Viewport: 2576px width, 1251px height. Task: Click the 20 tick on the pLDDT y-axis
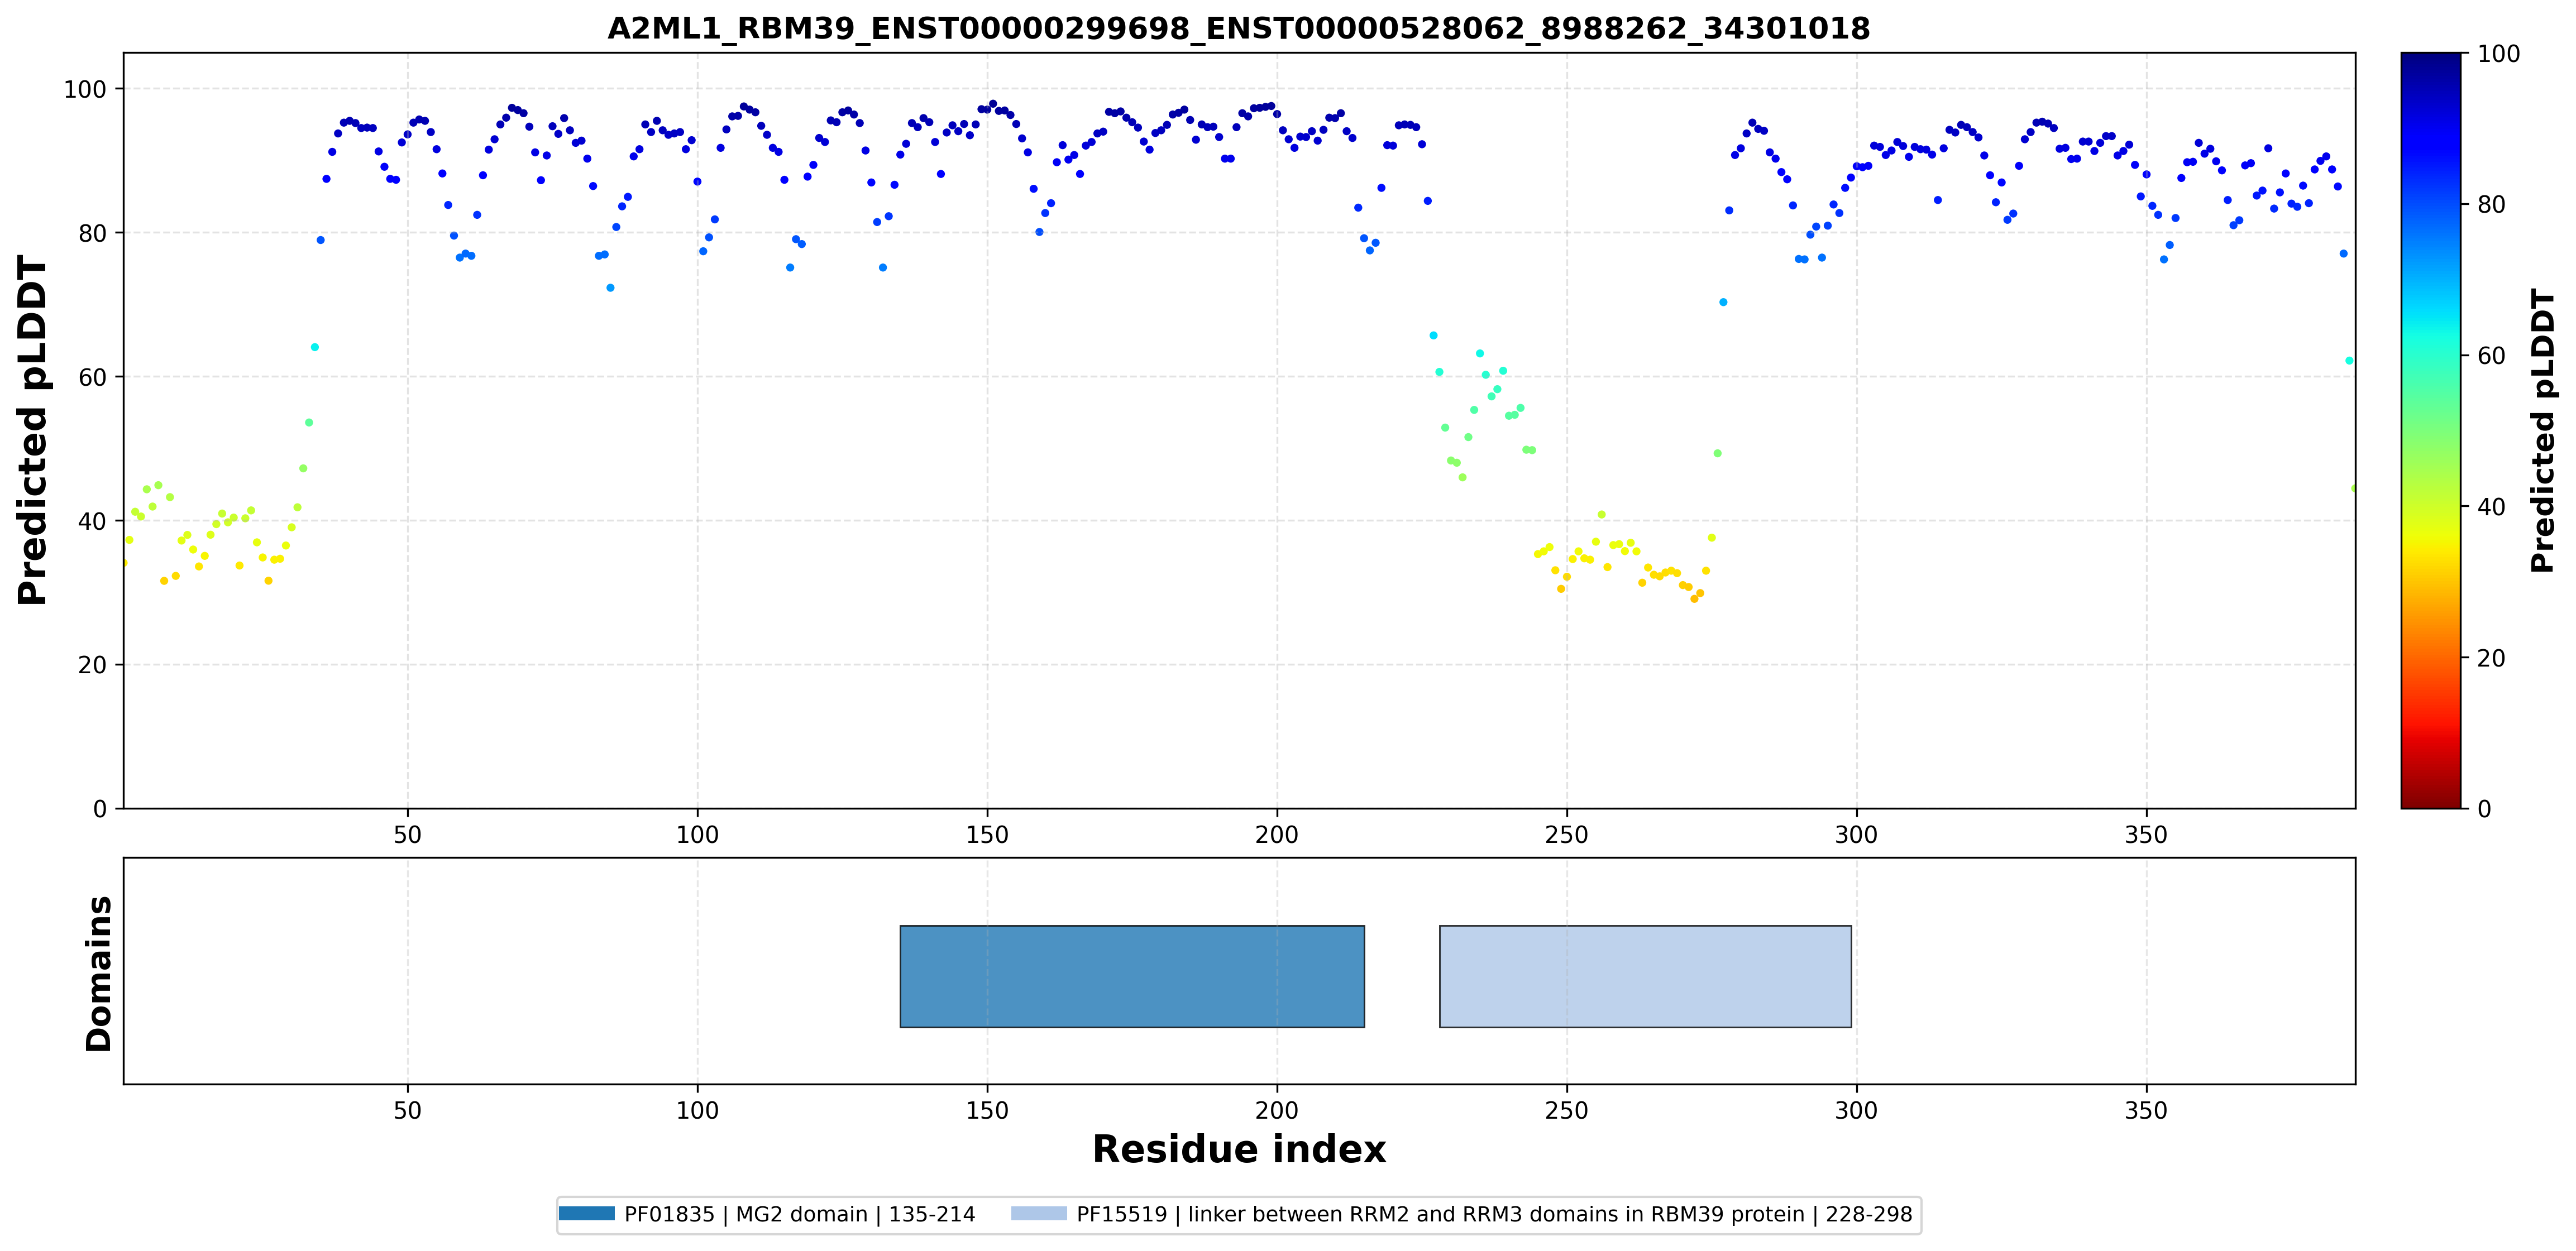pos(92,665)
